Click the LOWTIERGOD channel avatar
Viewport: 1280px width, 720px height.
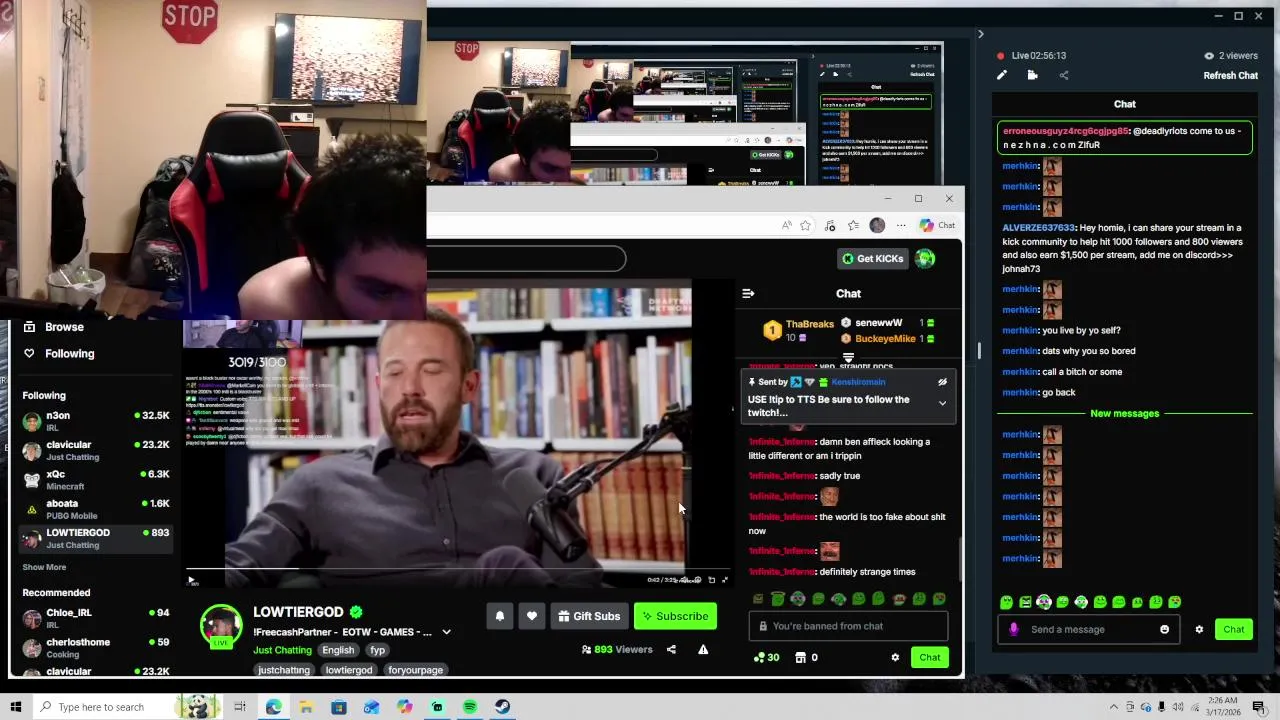click(x=221, y=625)
